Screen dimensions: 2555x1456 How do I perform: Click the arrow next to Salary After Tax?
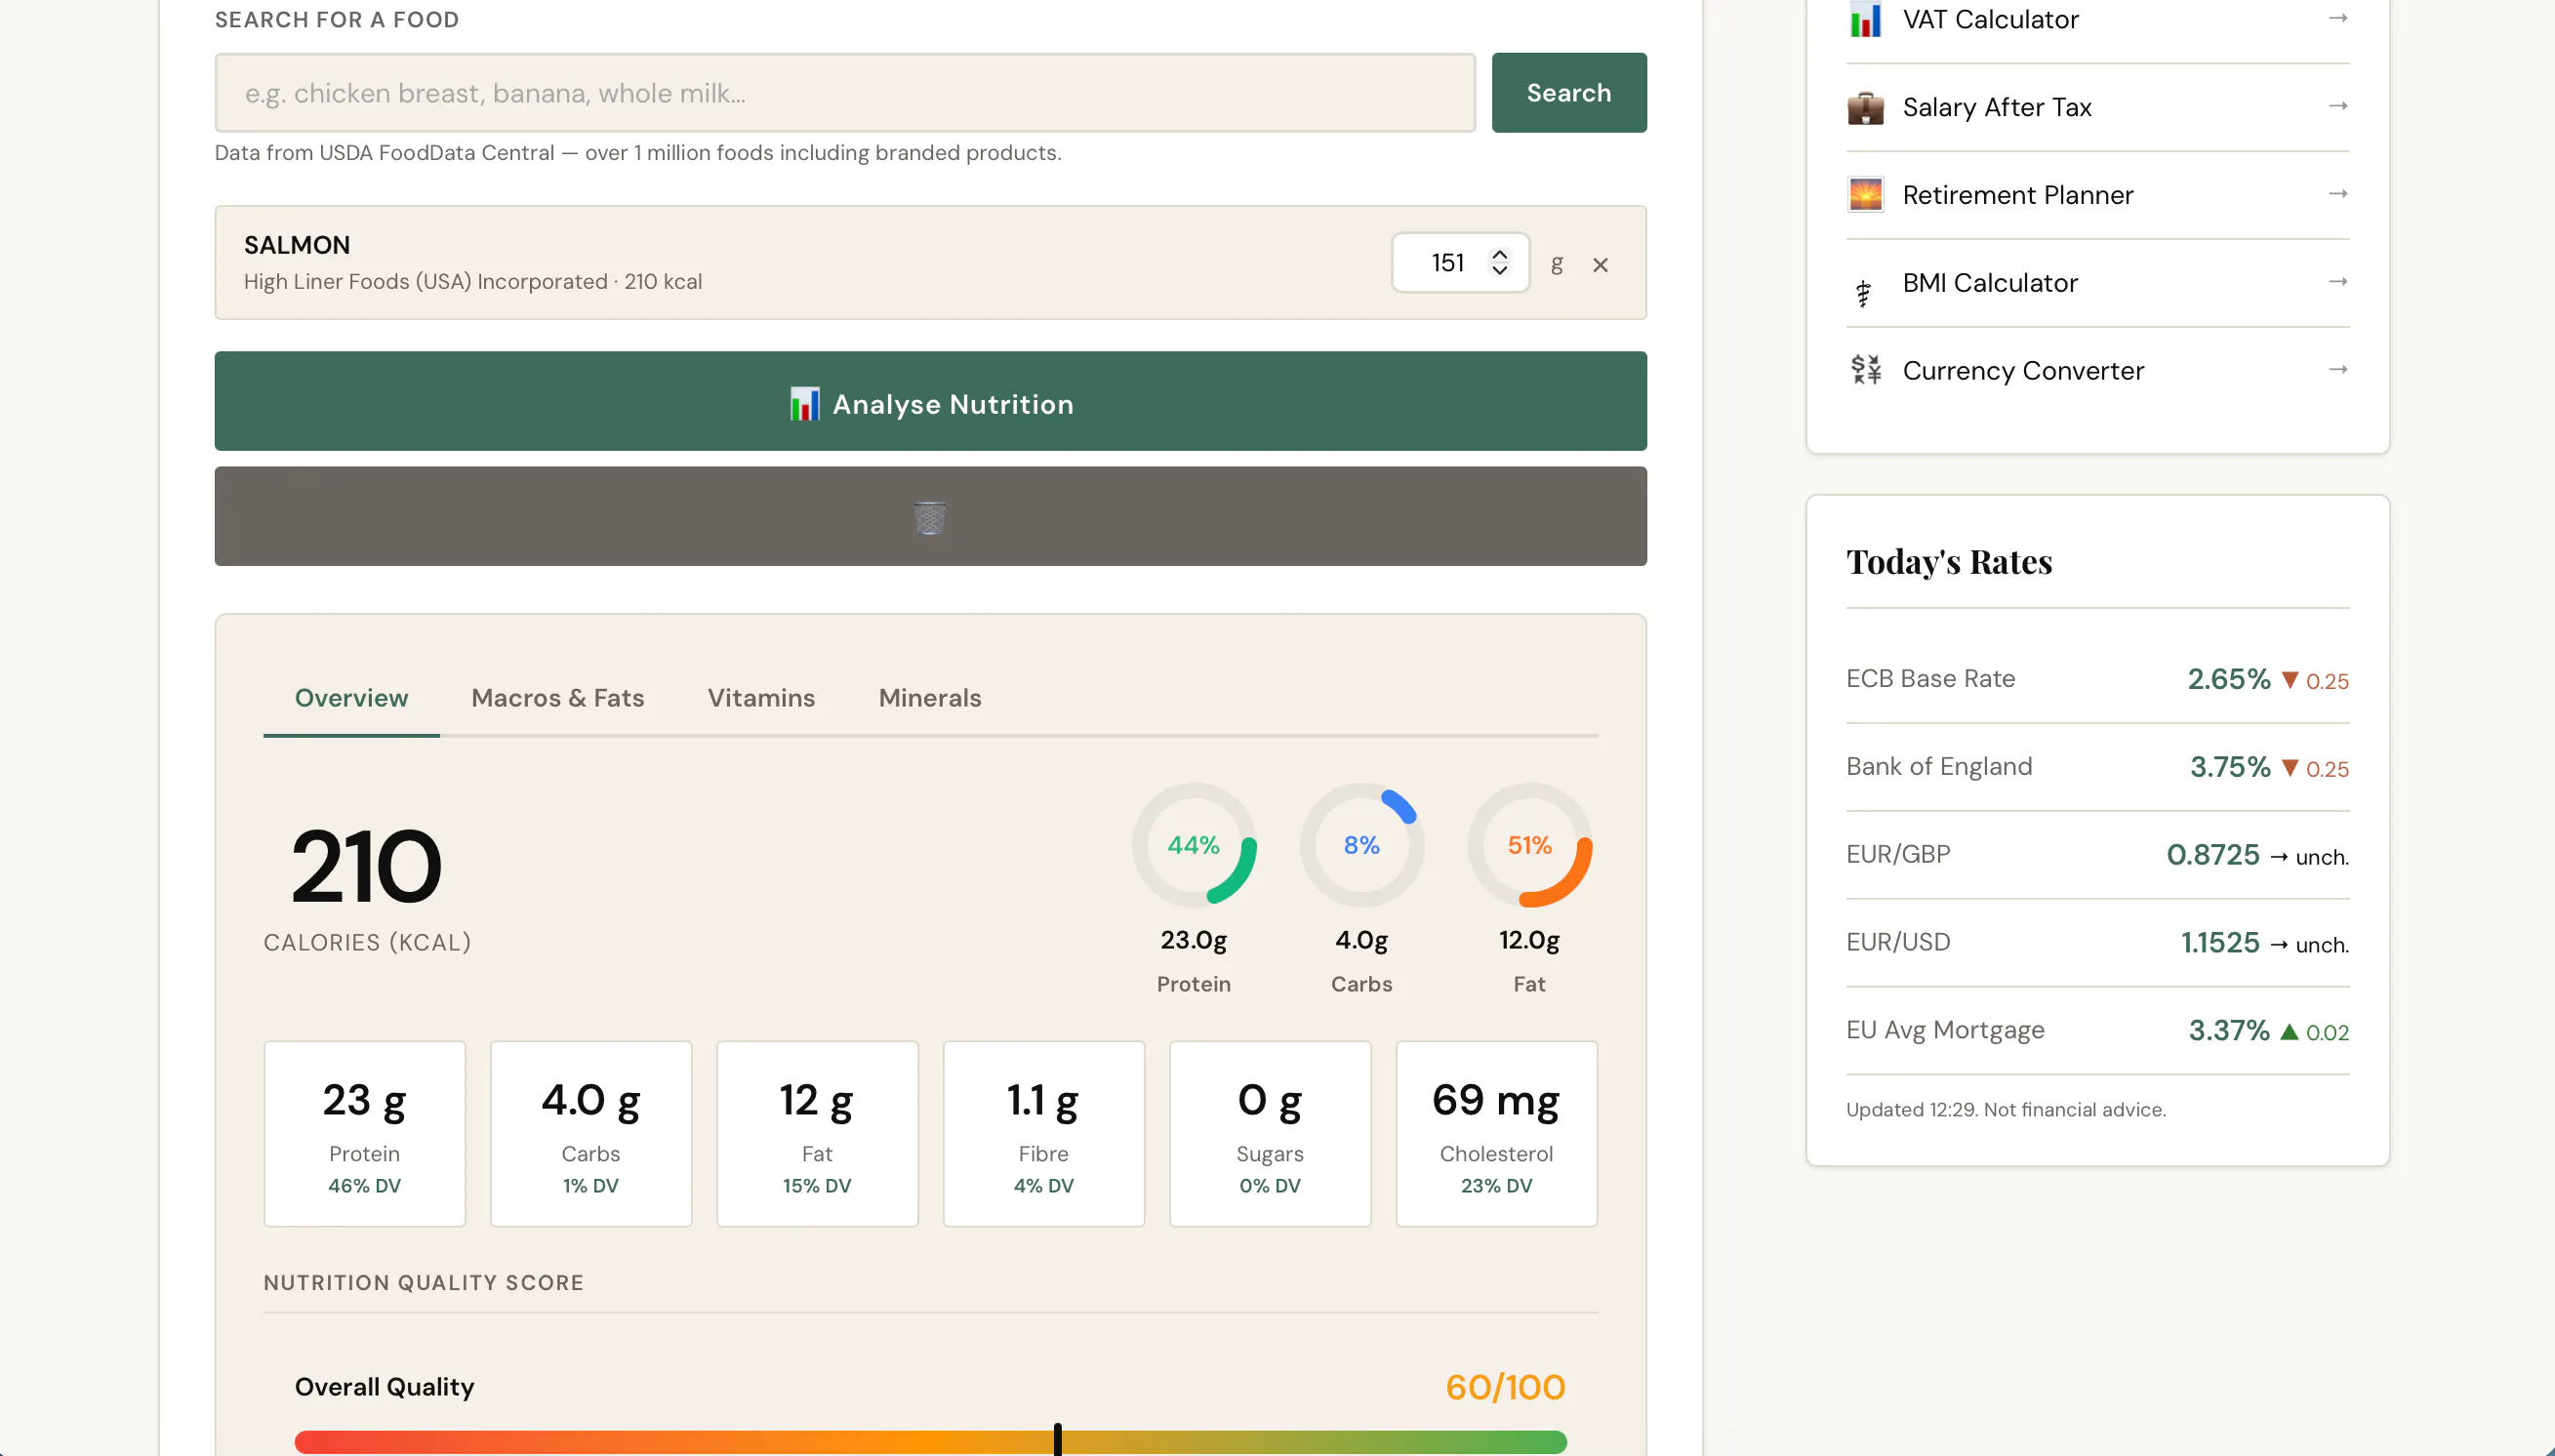point(2337,106)
